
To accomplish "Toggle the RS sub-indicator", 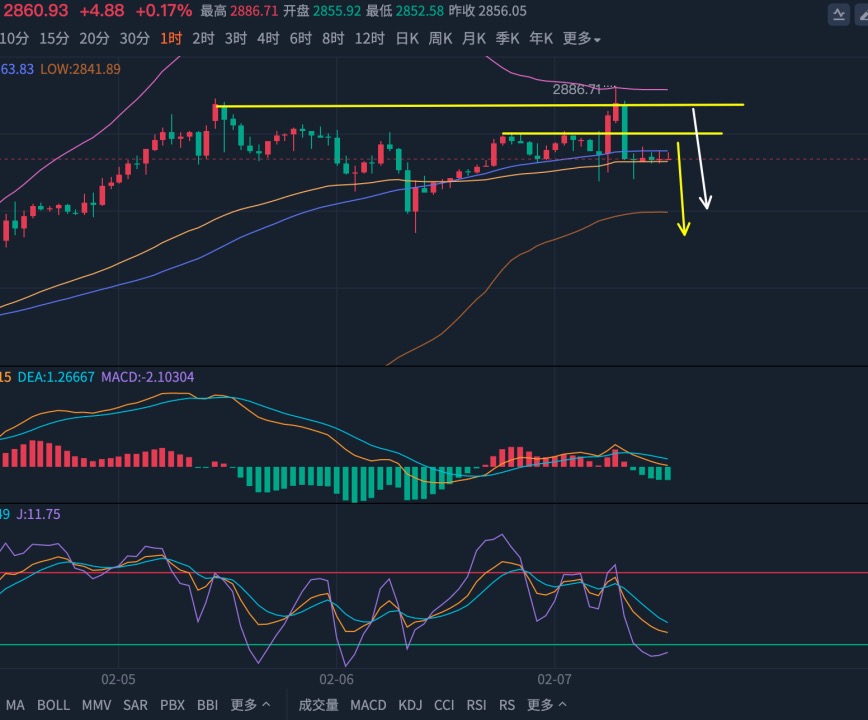I will 507,705.
